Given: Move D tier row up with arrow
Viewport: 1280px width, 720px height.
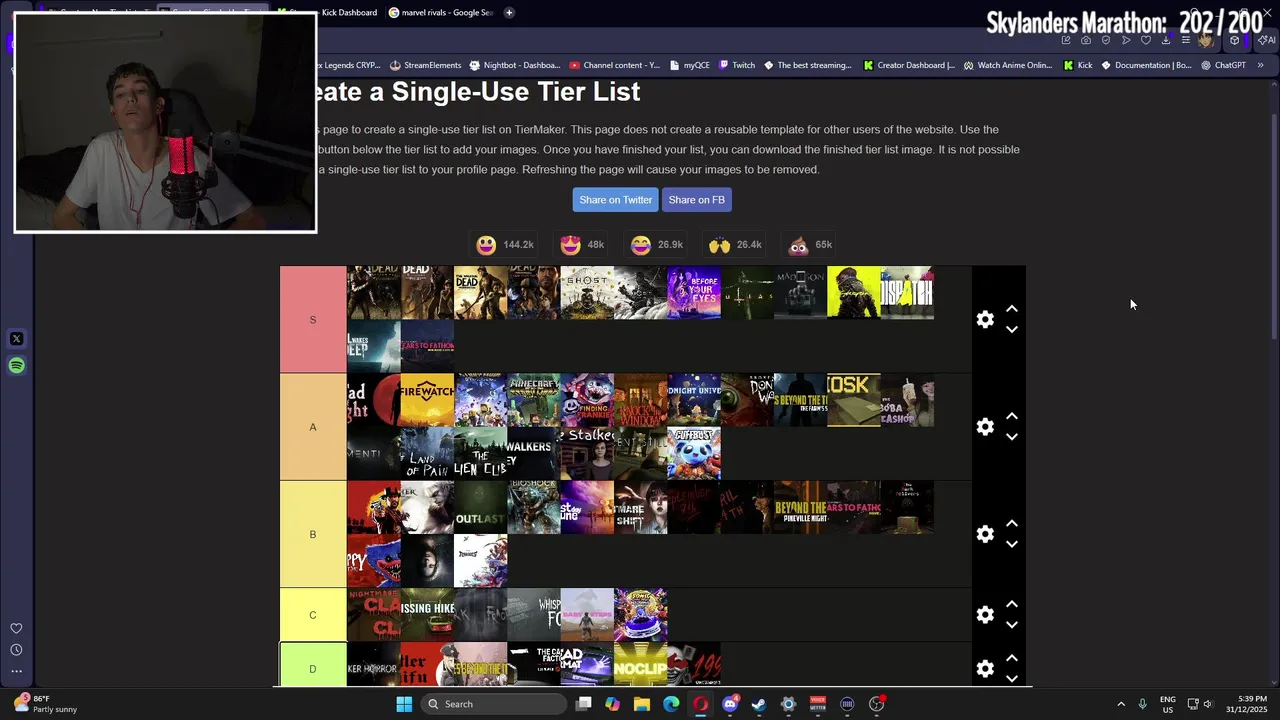Looking at the screenshot, I should pos(1012,658).
